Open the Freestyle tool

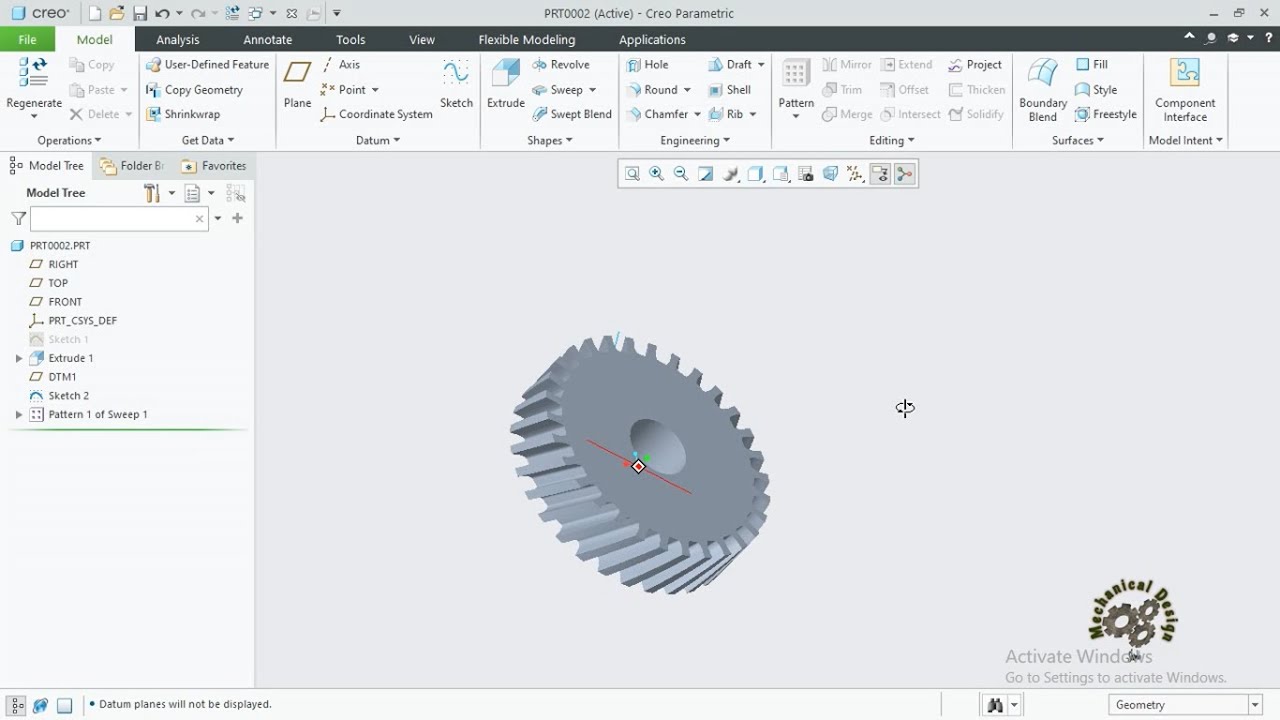[x=1106, y=114]
